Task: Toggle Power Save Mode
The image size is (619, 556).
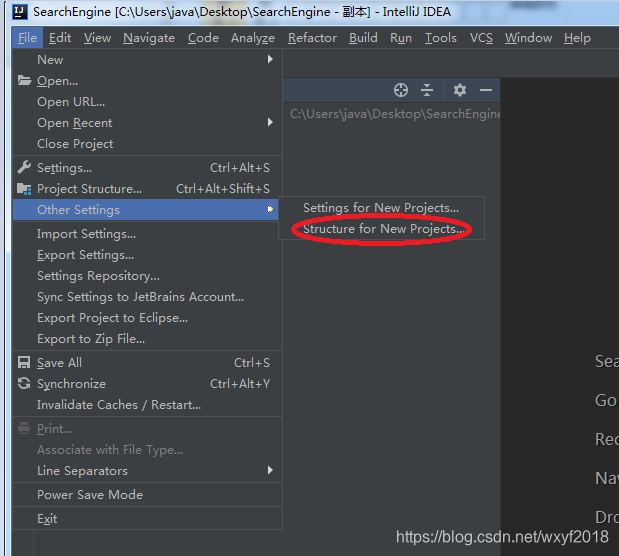Action: (147, 494)
